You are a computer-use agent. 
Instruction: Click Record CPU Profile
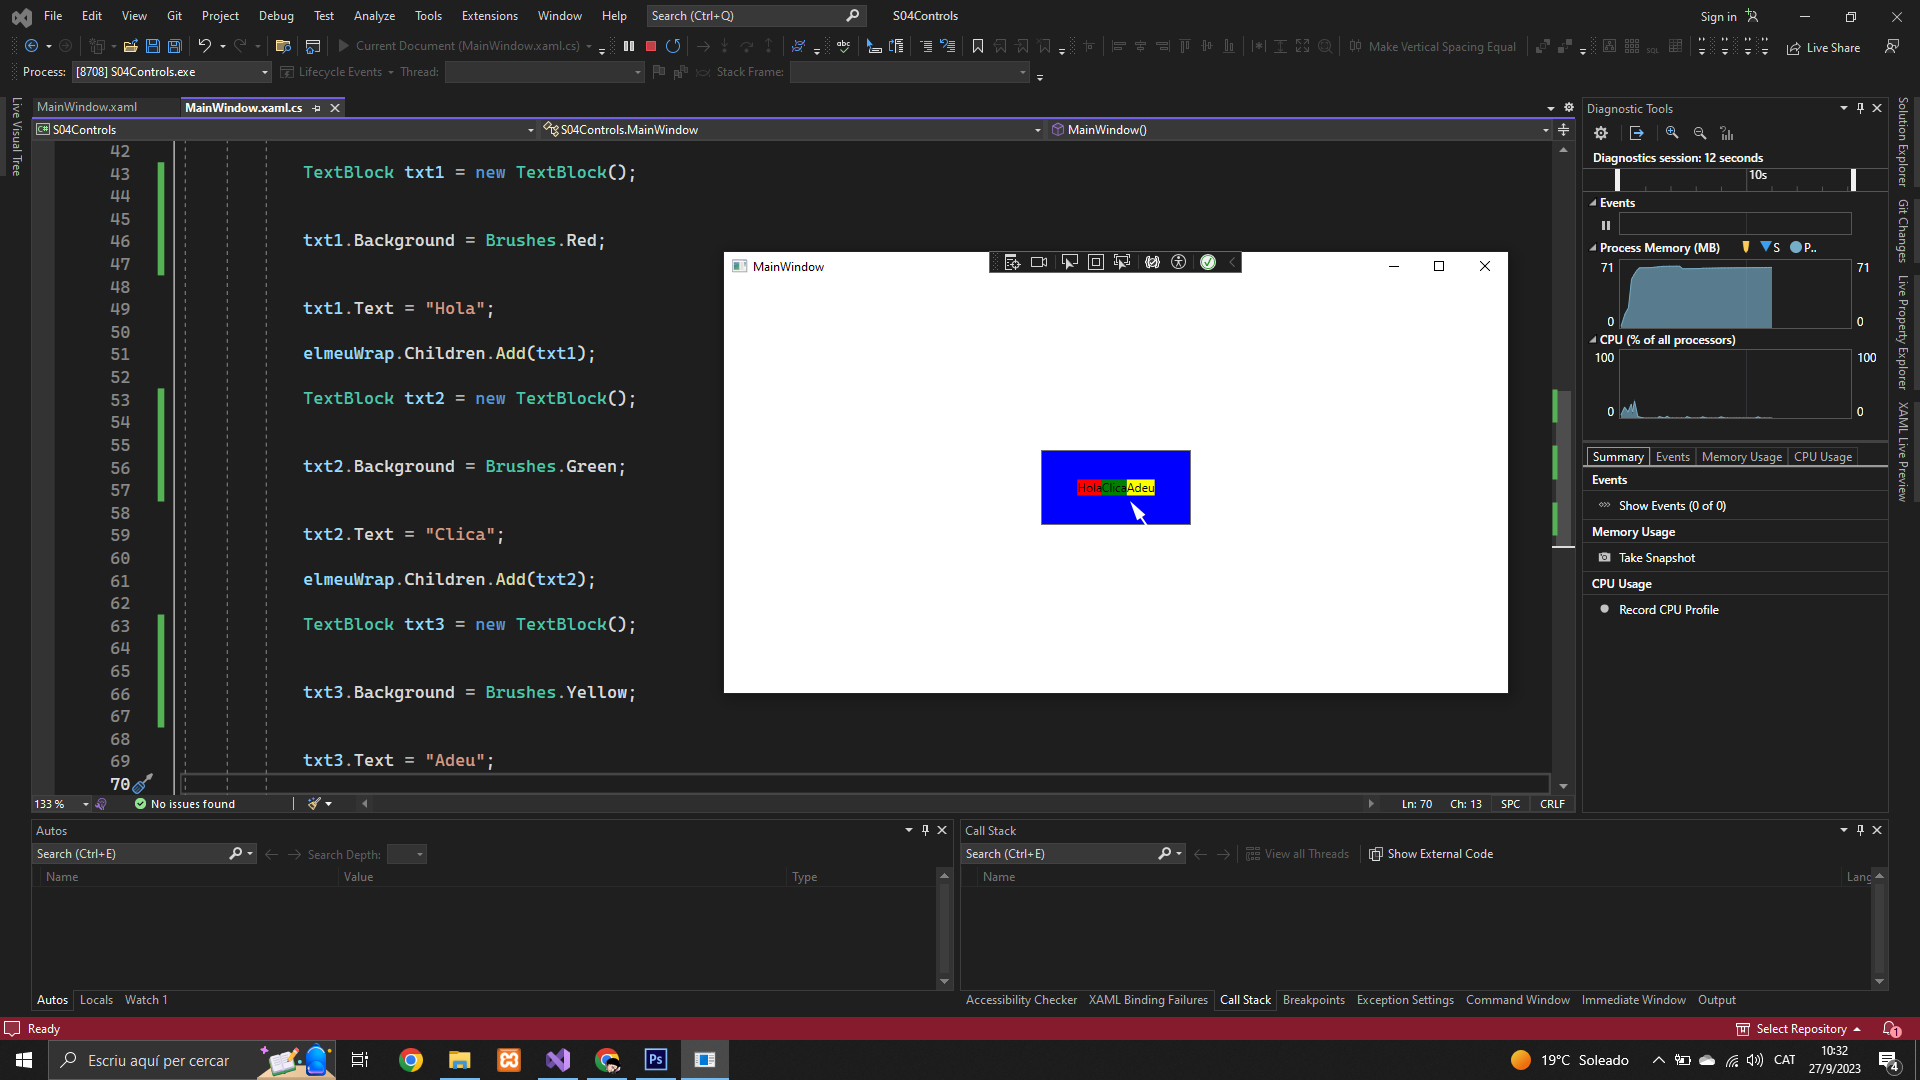click(x=1668, y=610)
